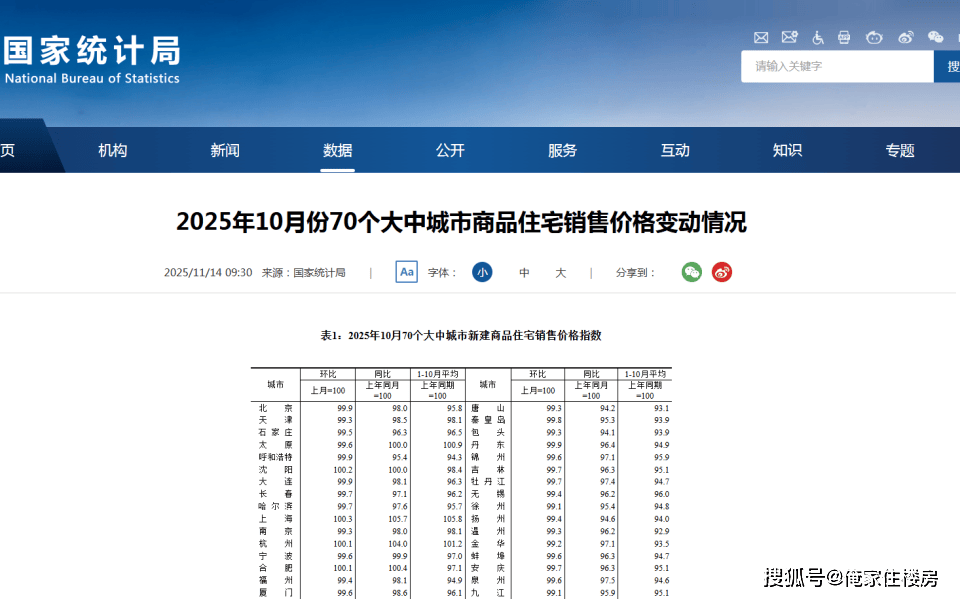This screenshot has height=599, width=960.
Task: Click the WeChat icon in the header
Action: [x=935, y=37]
